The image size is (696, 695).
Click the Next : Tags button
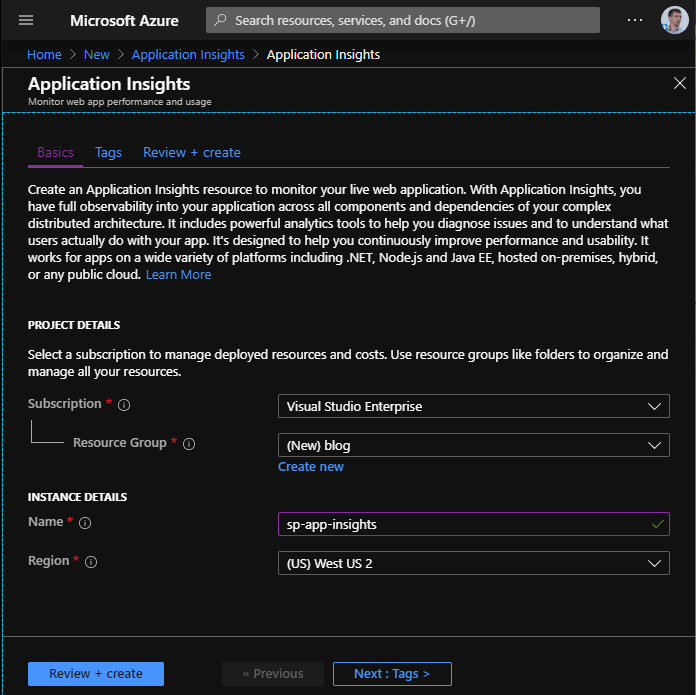tap(392, 674)
